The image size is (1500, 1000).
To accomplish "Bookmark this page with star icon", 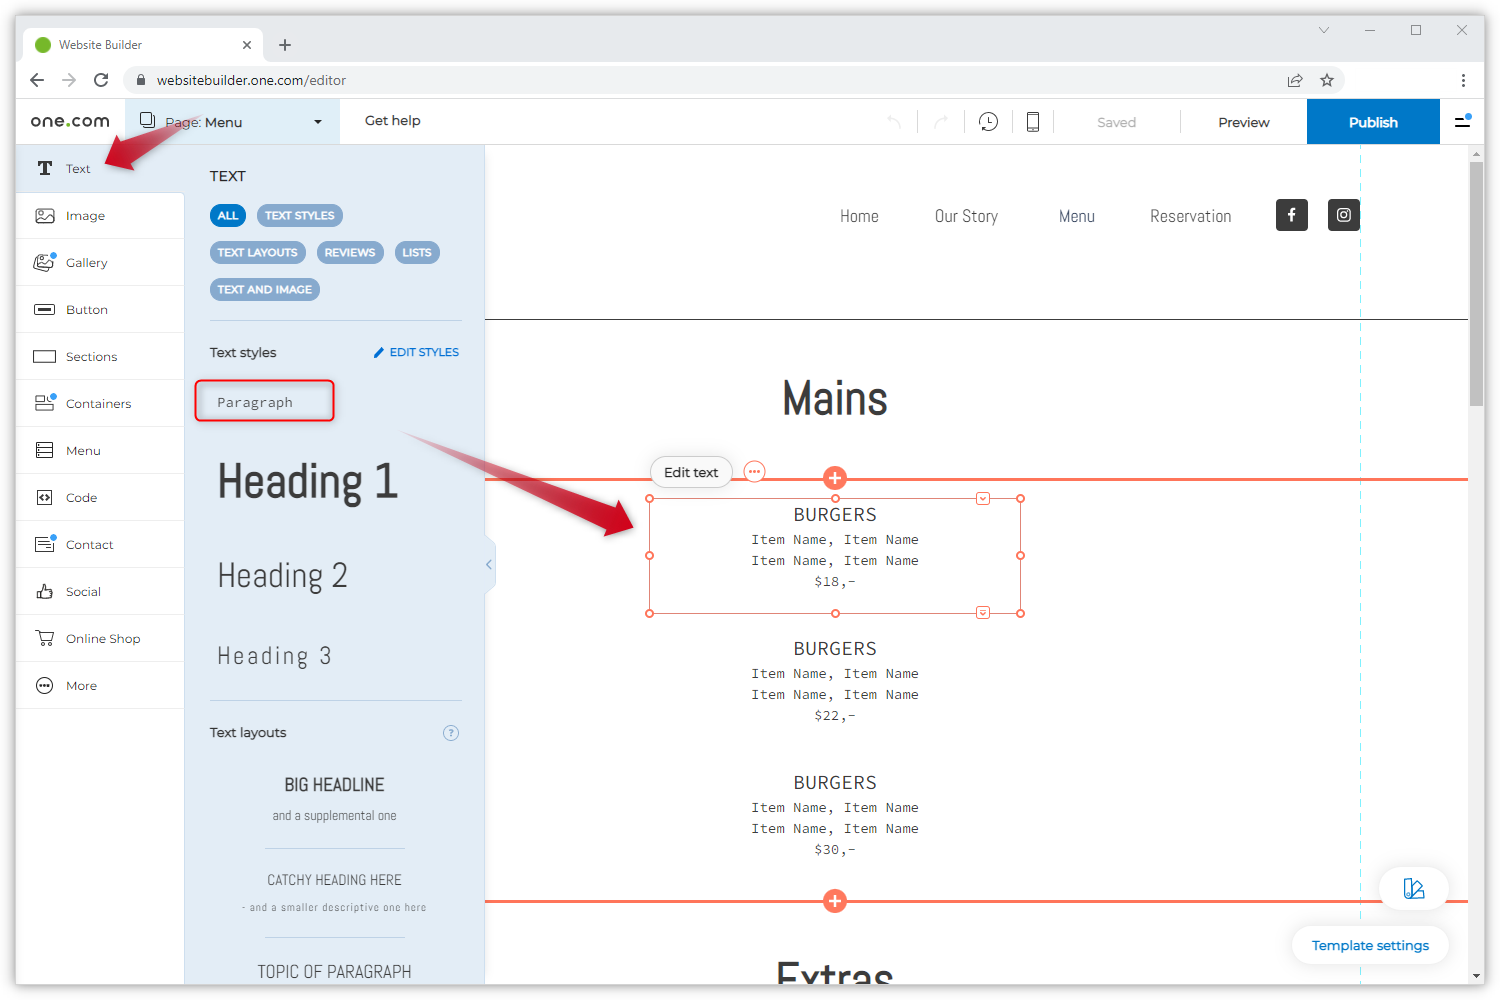I will point(1327,80).
